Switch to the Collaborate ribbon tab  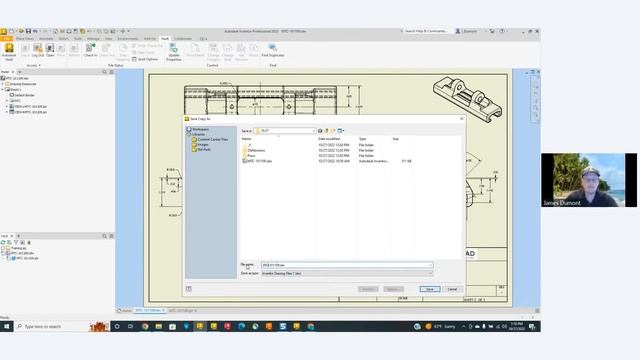pyautogui.click(x=183, y=39)
